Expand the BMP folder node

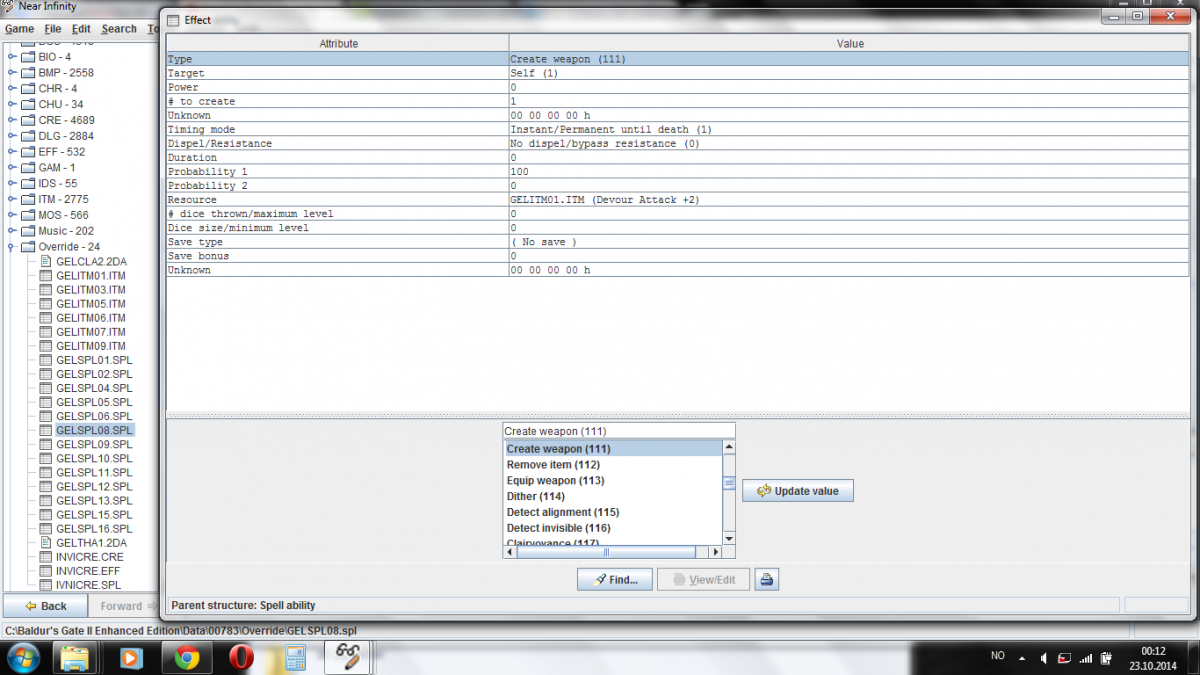pos(11,72)
